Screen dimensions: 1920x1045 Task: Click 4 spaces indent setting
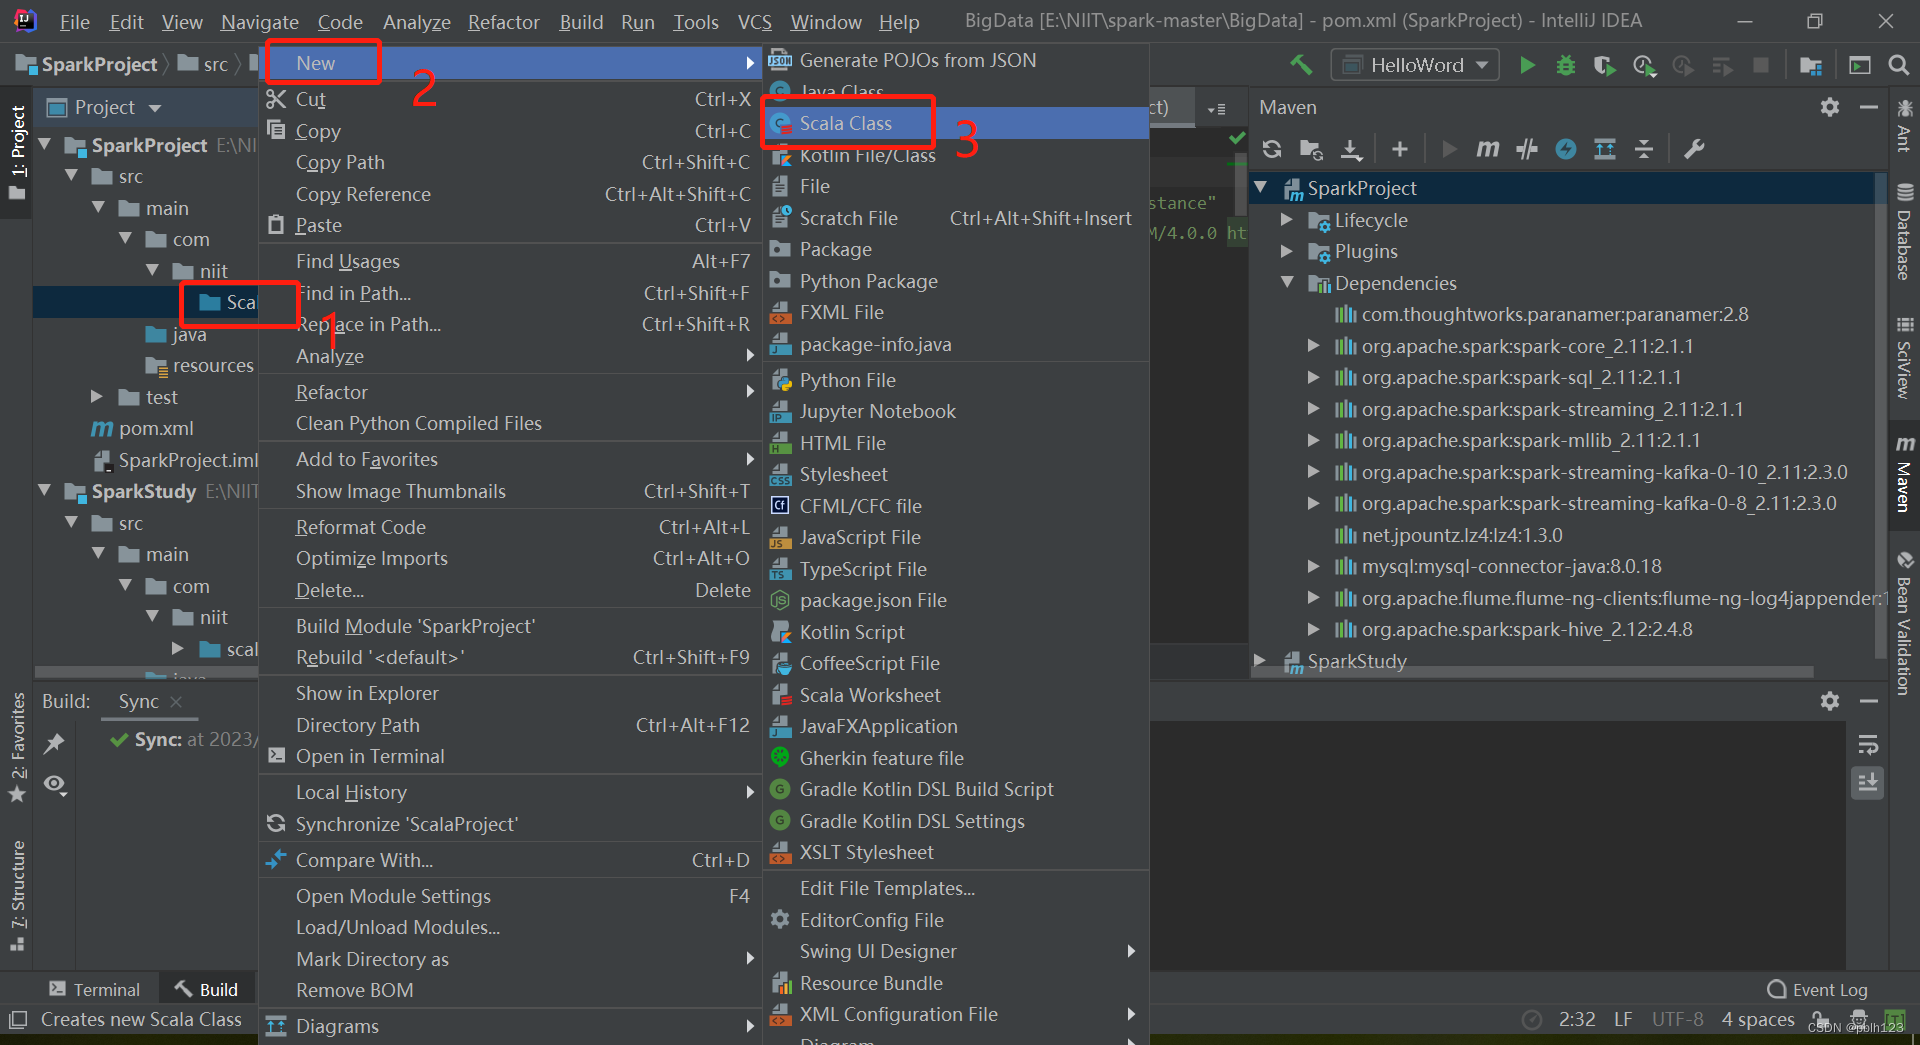coord(1758,1019)
